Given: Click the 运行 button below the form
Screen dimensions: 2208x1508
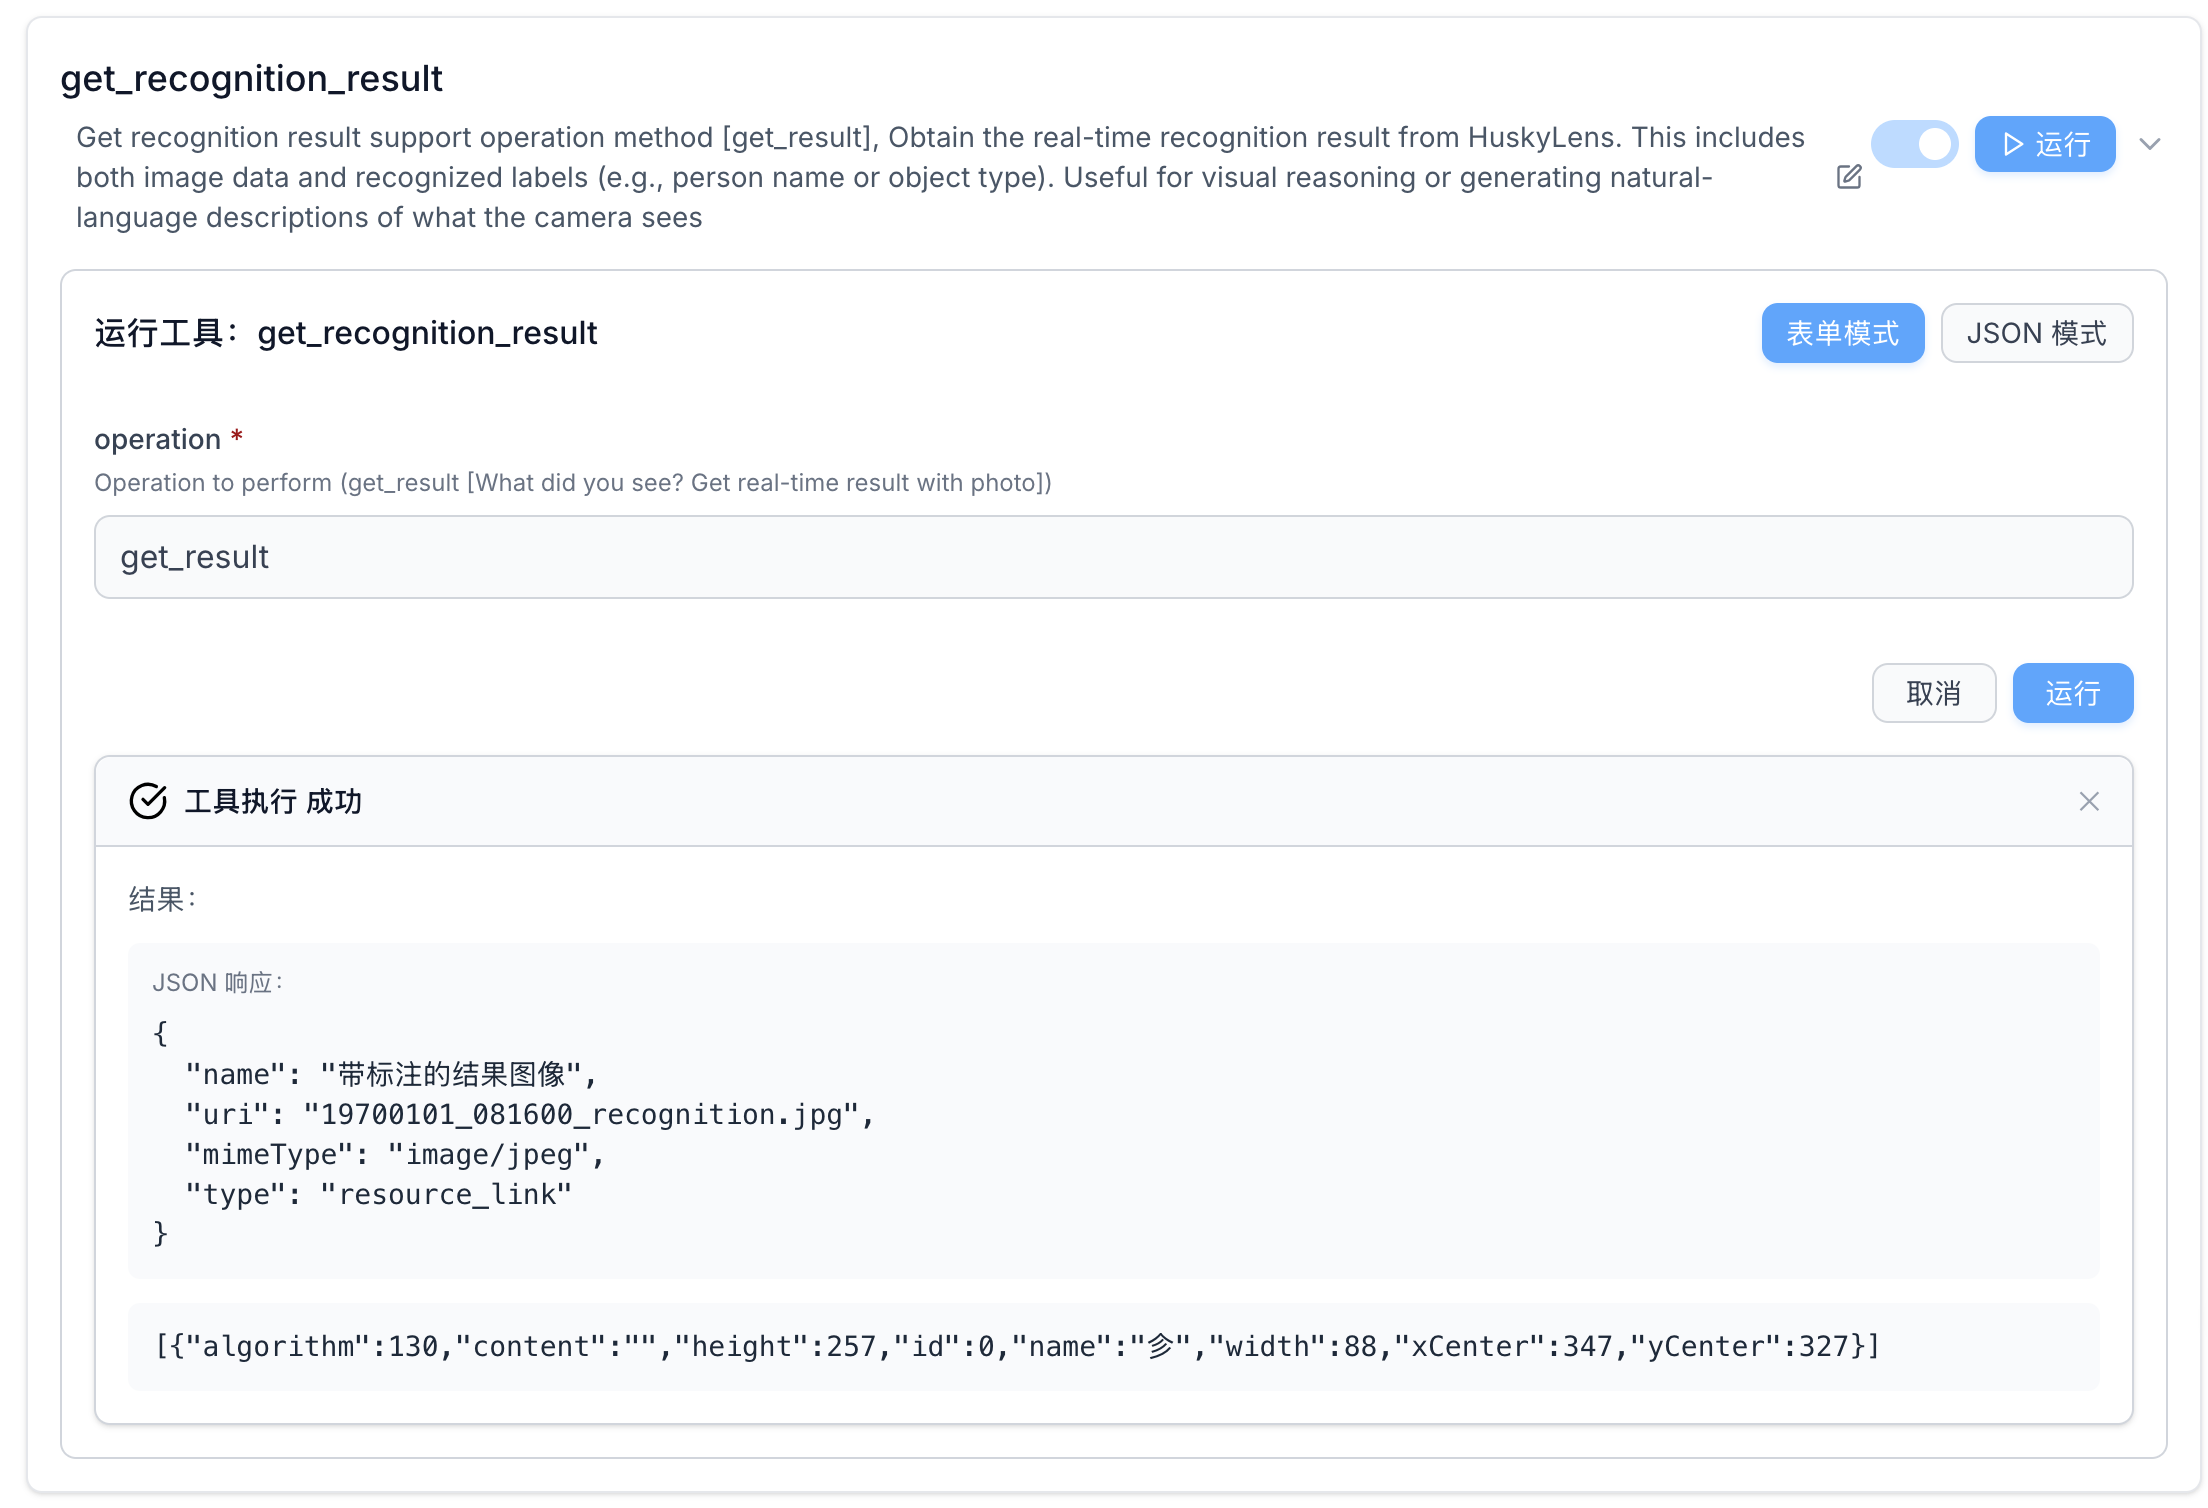Looking at the screenshot, I should (2072, 693).
